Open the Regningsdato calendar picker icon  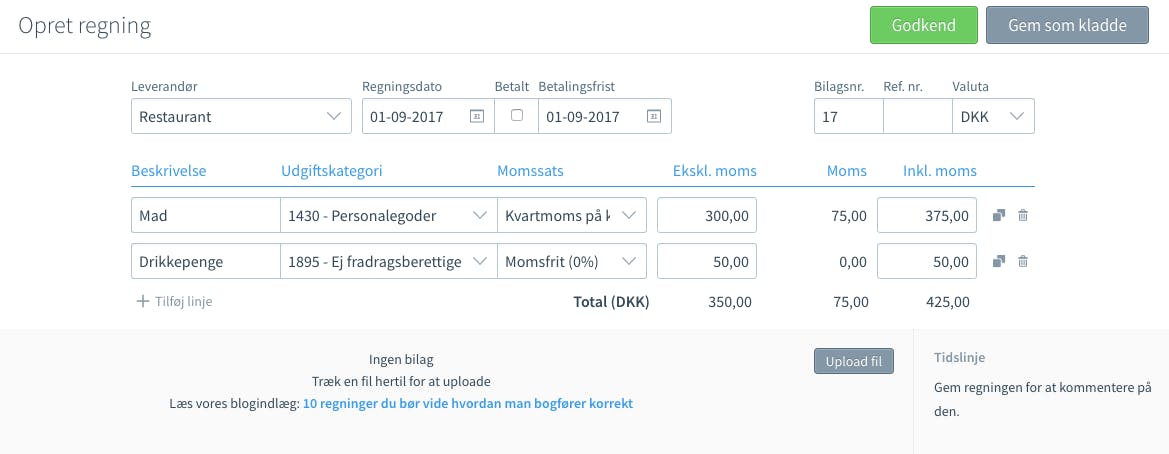(x=476, y=116)
